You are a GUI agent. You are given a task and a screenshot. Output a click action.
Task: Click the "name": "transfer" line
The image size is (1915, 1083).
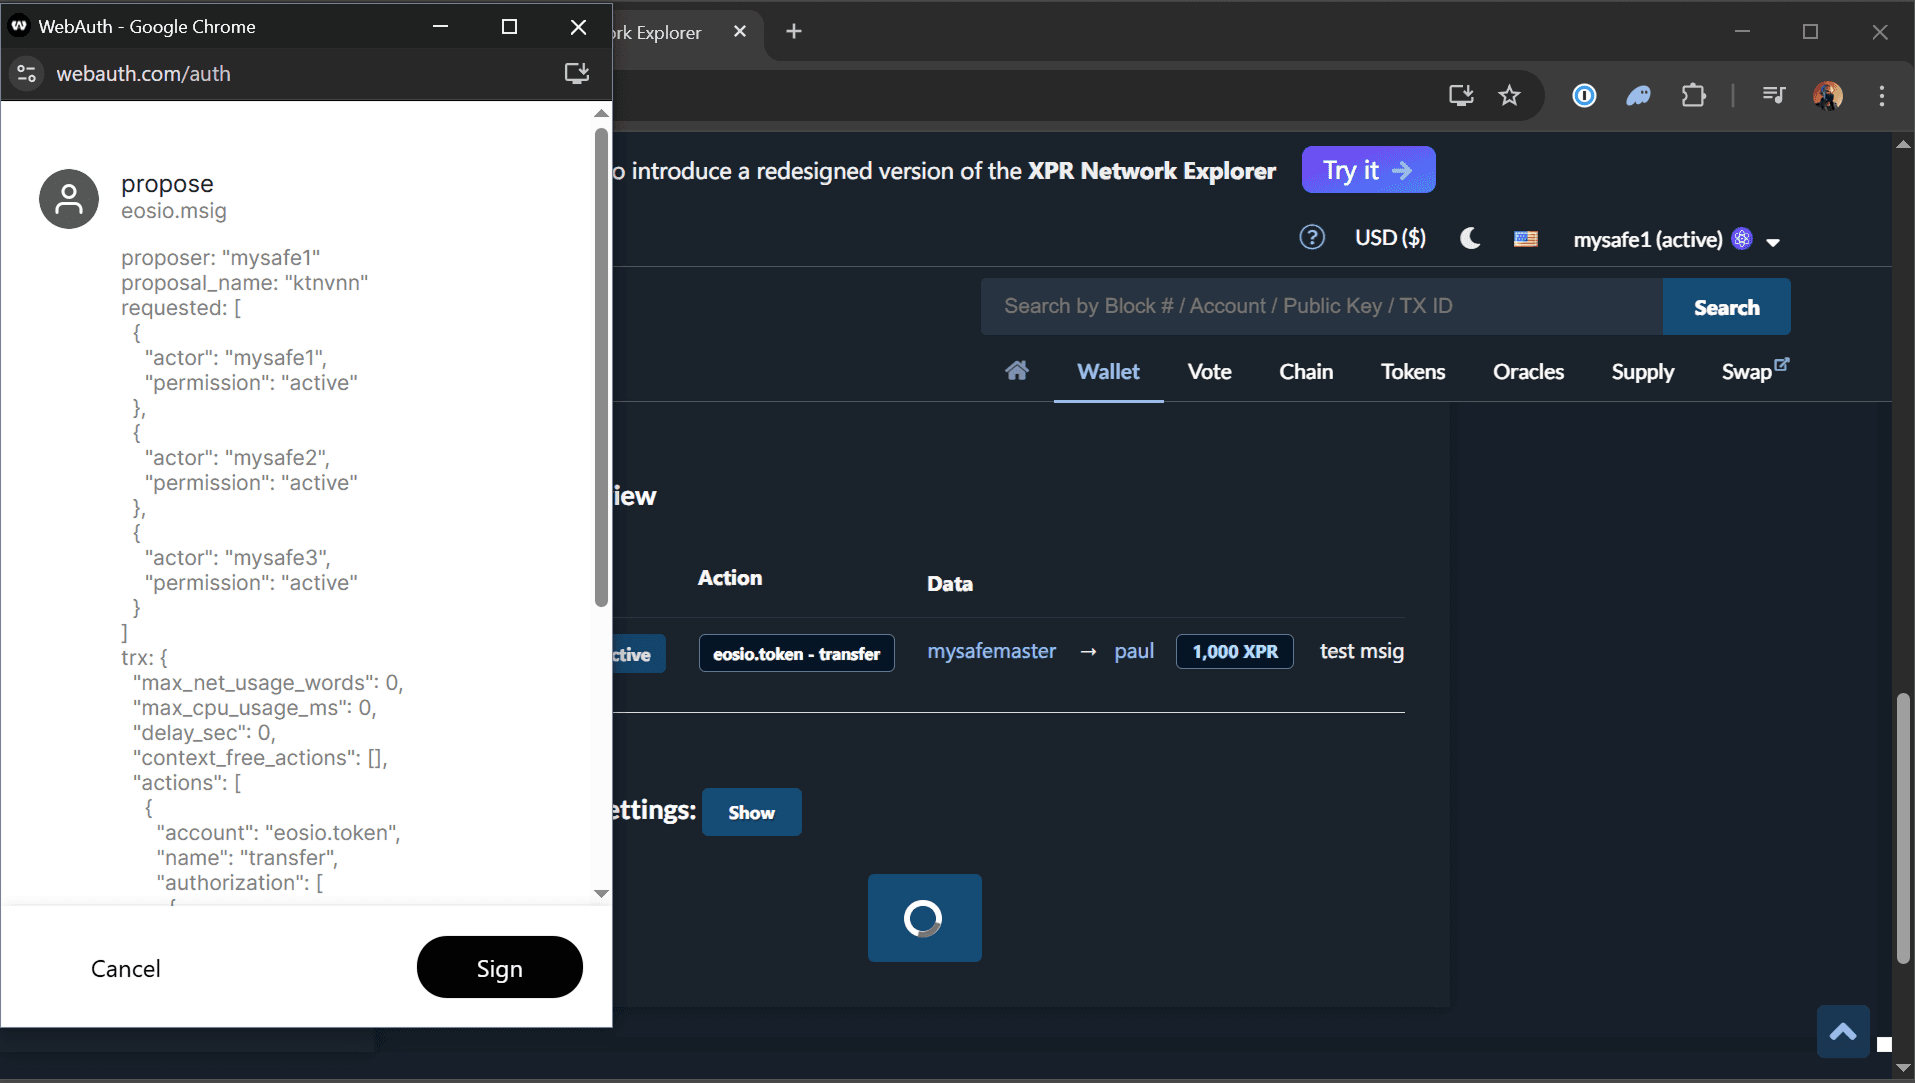pos(247,858)
